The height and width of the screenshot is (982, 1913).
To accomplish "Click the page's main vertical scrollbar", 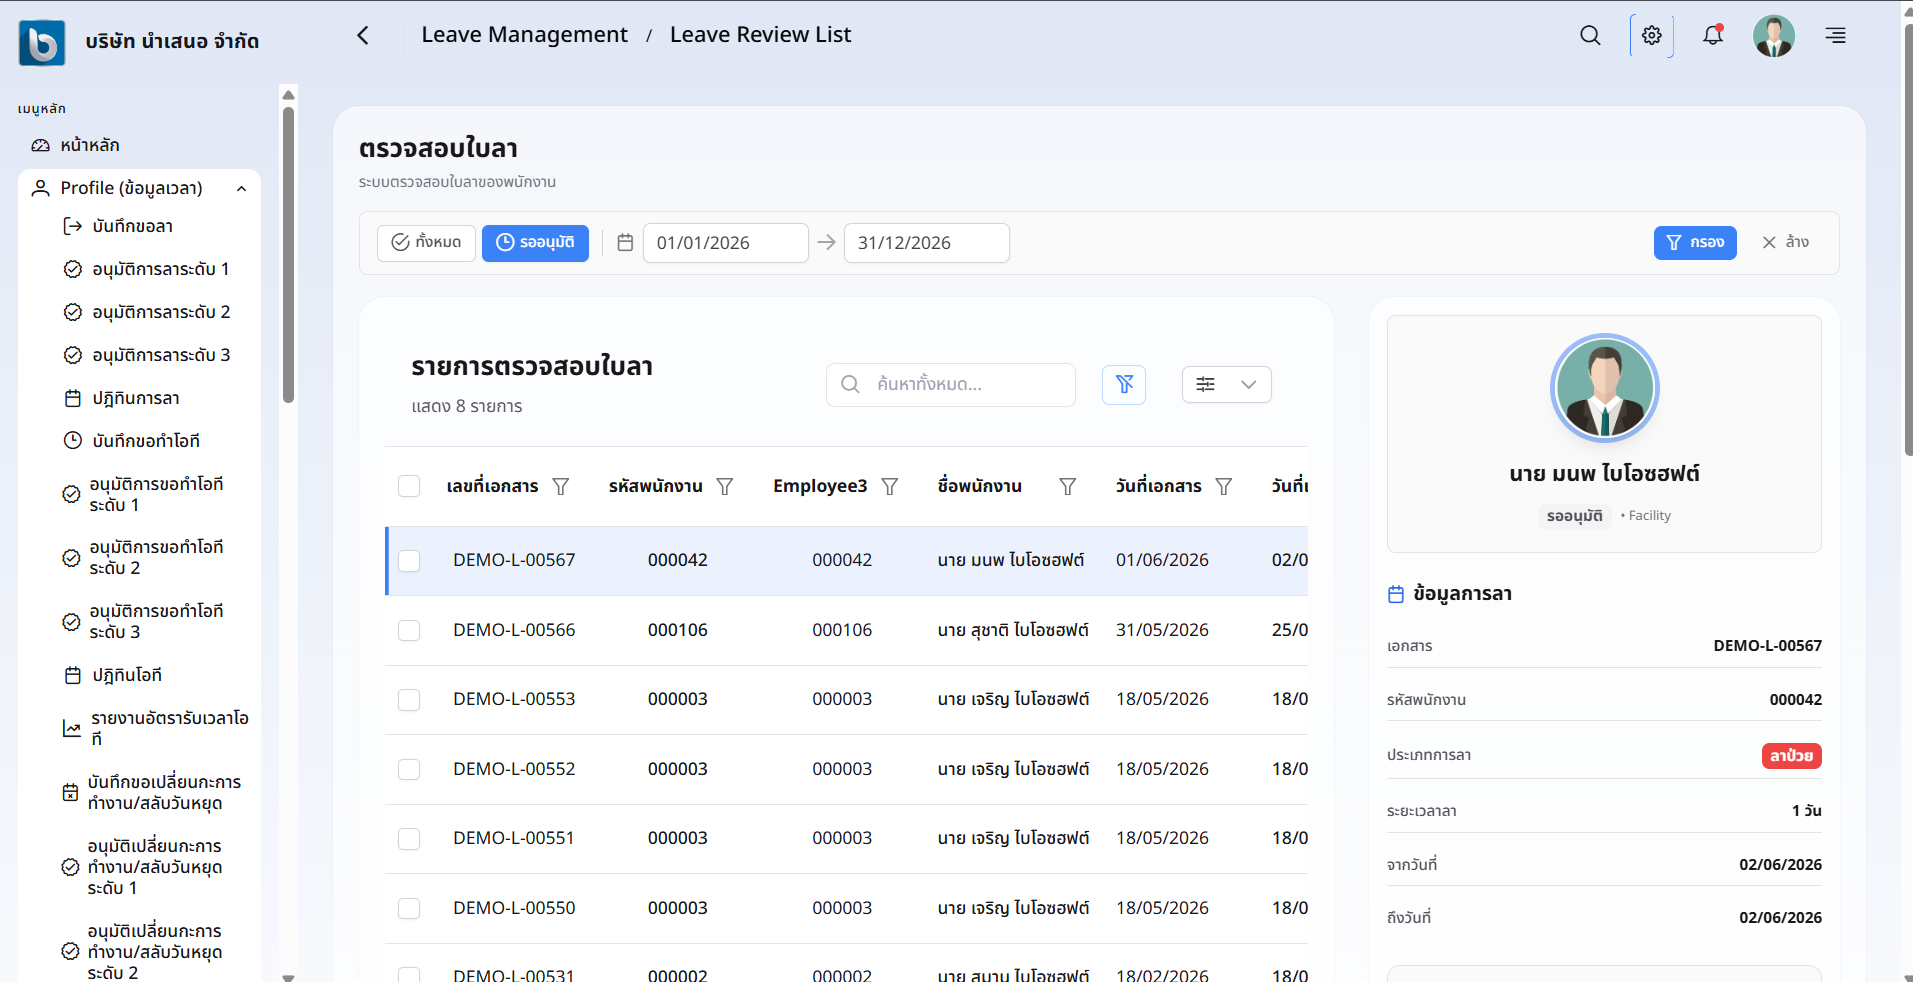I will pyautogui.click(x=1907, y=240).
